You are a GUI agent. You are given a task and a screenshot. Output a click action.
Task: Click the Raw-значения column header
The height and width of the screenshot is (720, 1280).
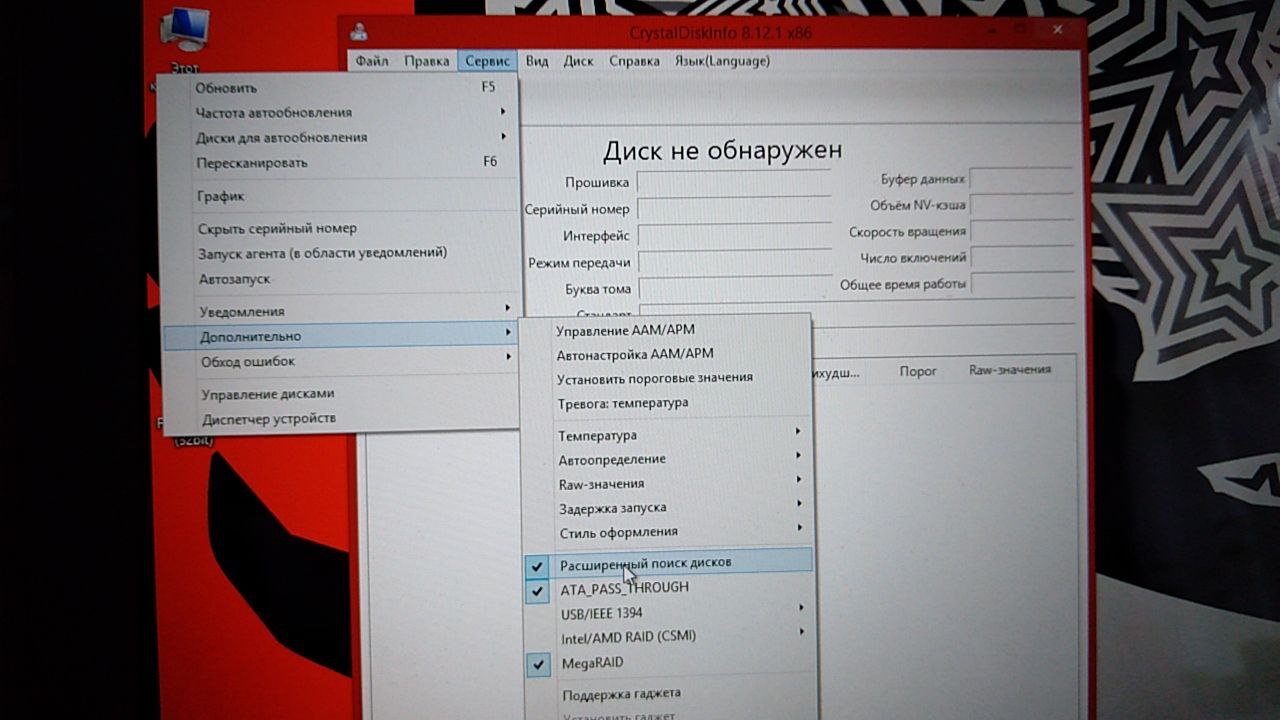pyautogui.click(x=1010, y=370)
